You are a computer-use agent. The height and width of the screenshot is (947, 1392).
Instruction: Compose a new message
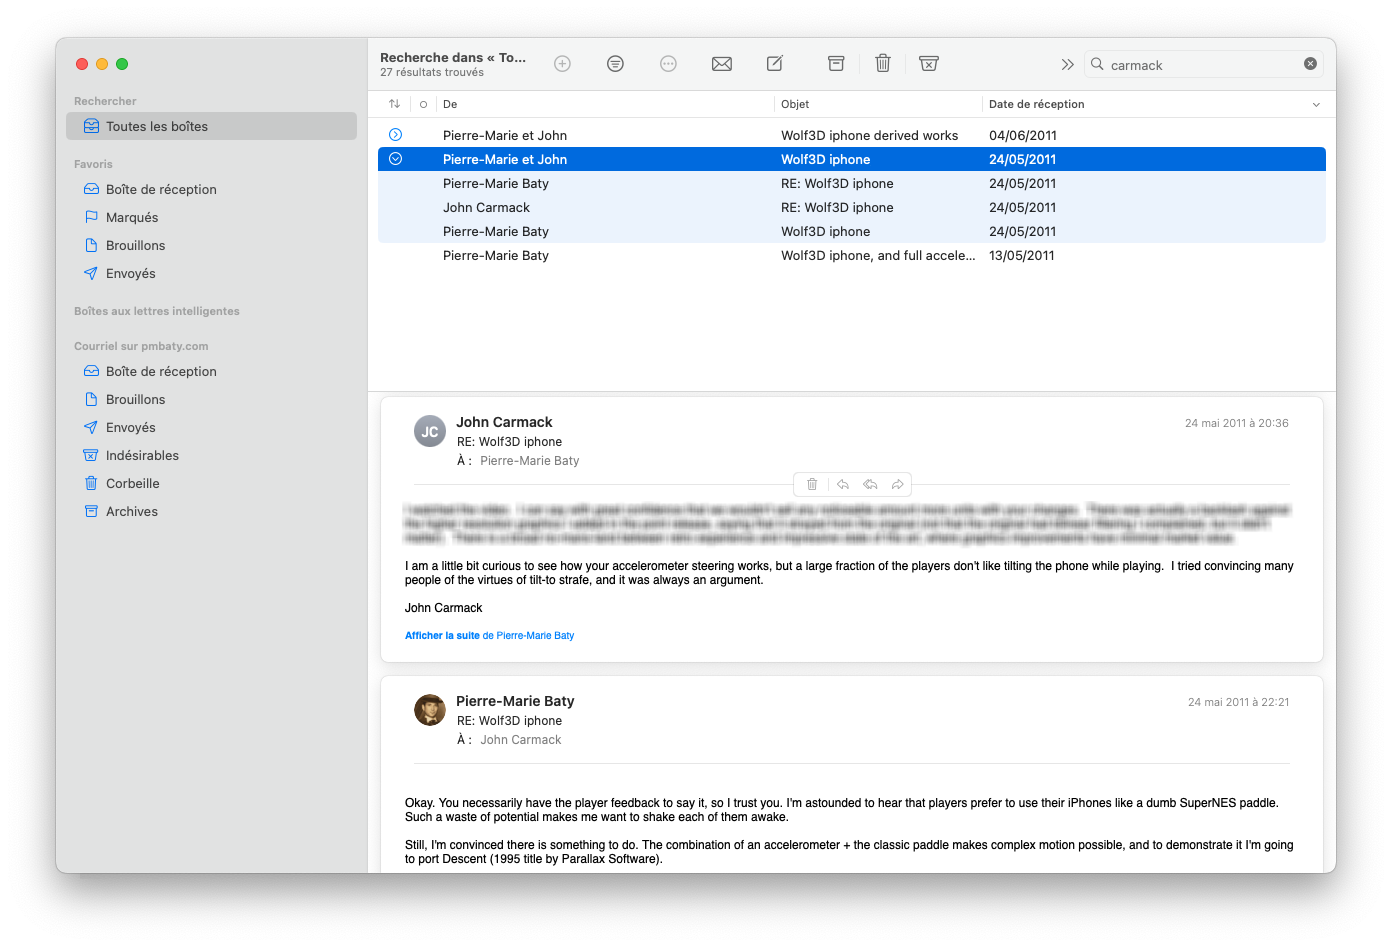pyautogui.click(x=775, y=64)
